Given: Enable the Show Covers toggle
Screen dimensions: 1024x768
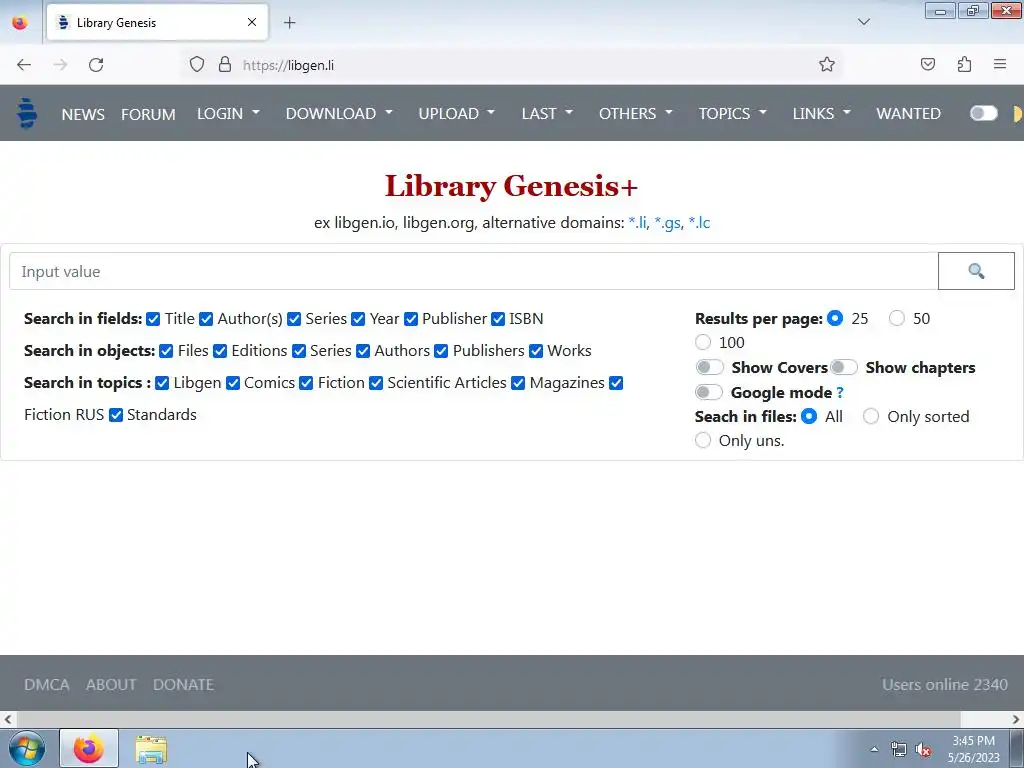Looking at the screenshot, I should click(x=709, y=367).
